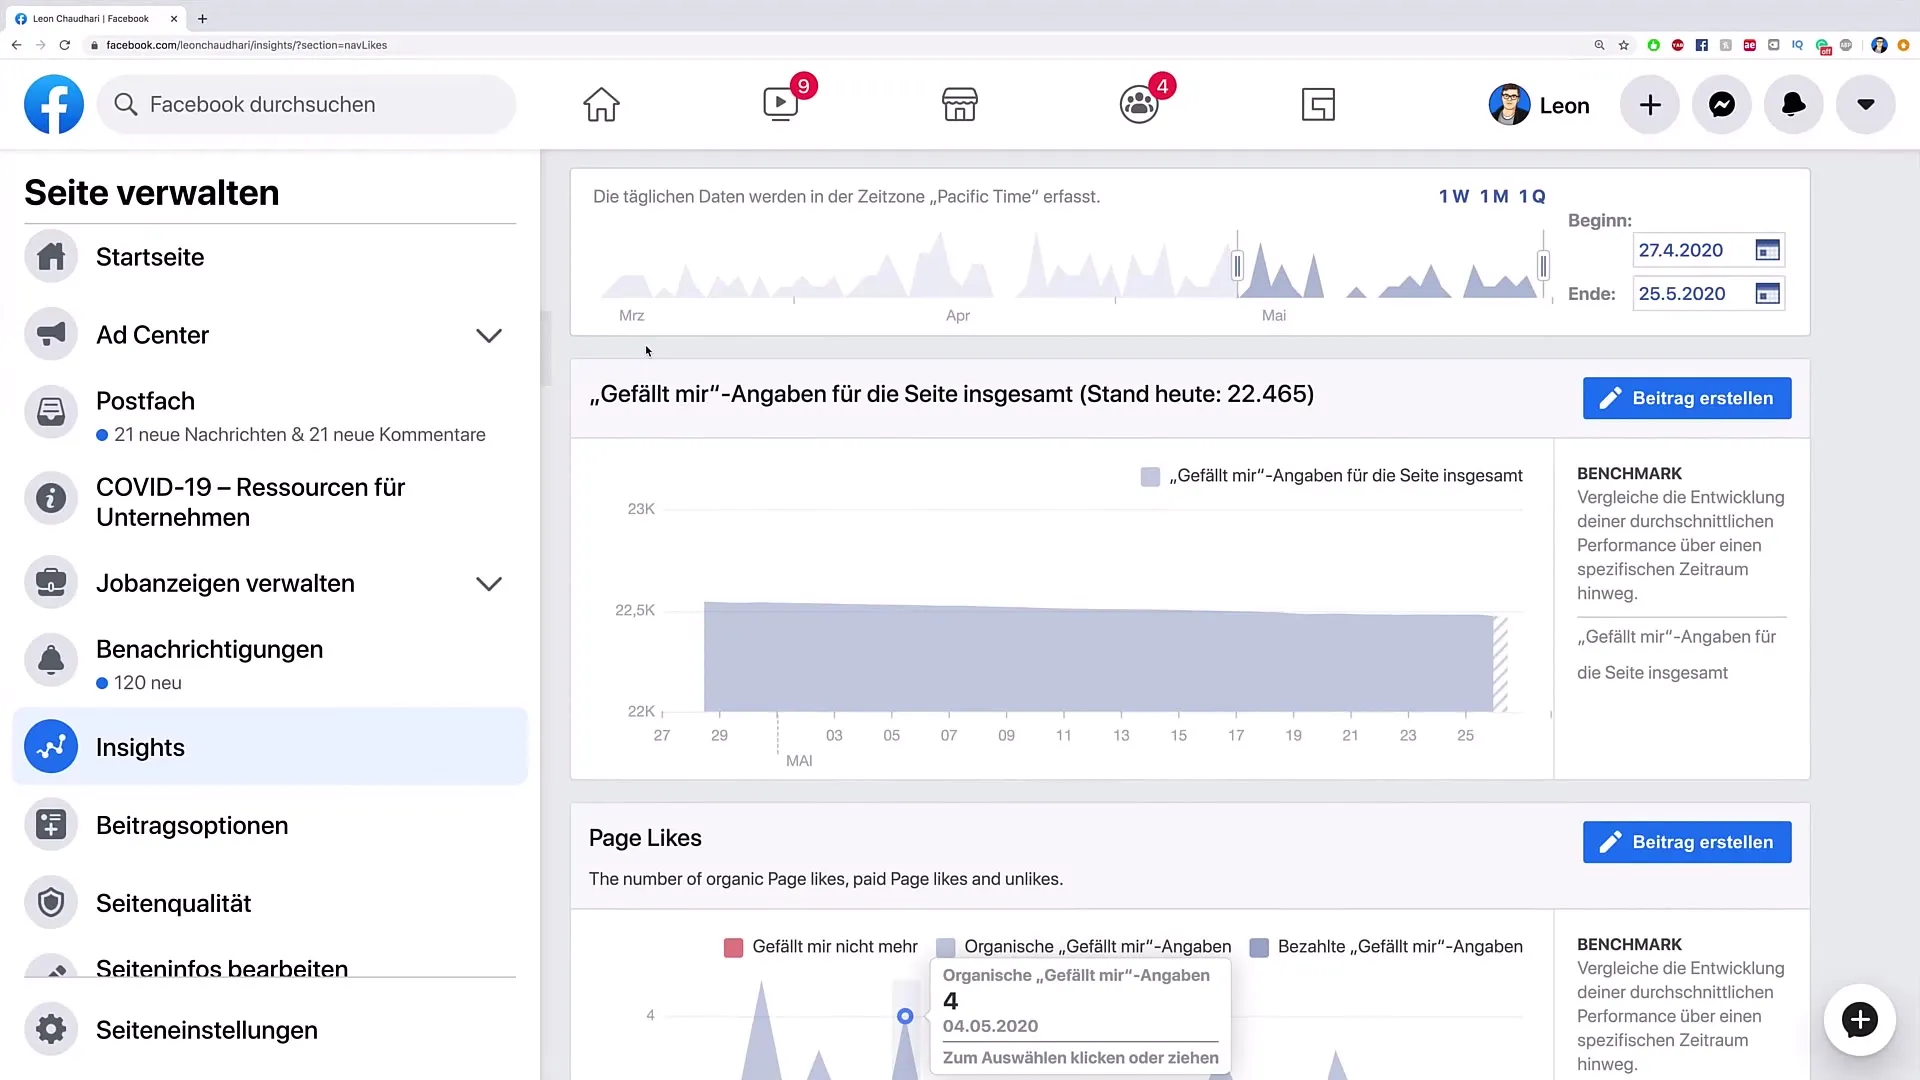Click the Facebook logo icon
1920x1080 pixels.
coord(54,104)
